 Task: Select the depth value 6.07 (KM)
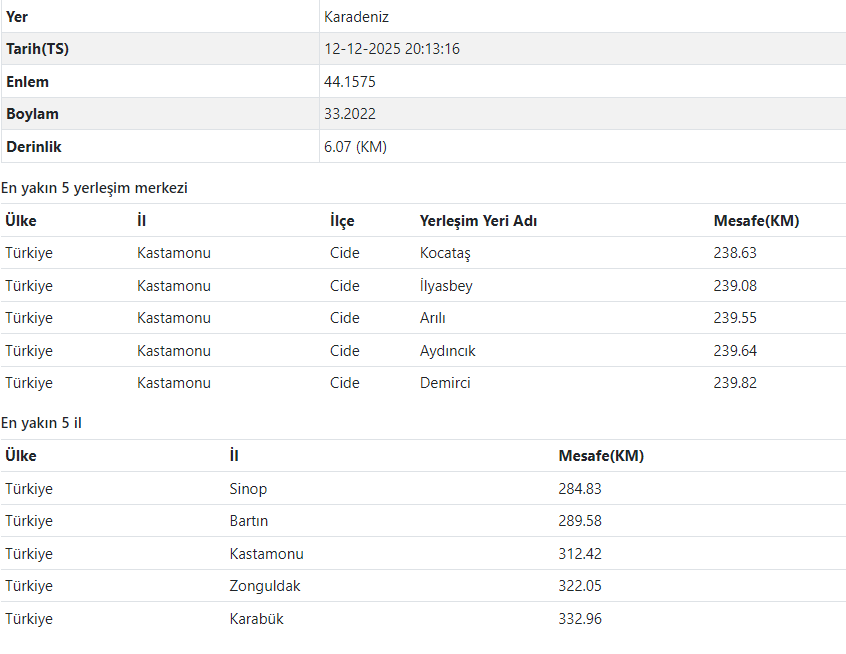[355, 147]
